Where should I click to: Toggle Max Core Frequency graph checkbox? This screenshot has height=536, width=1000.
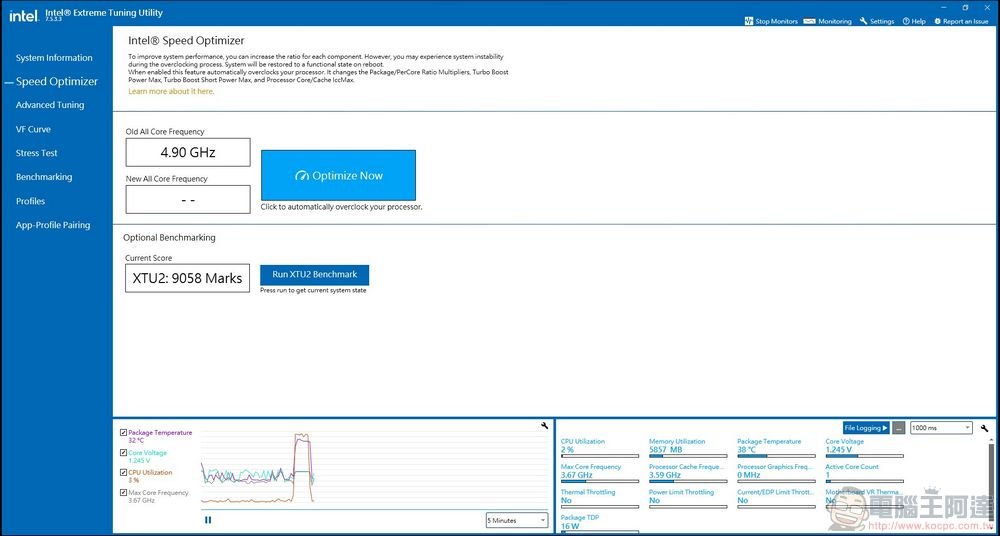(x=124, y=493)
